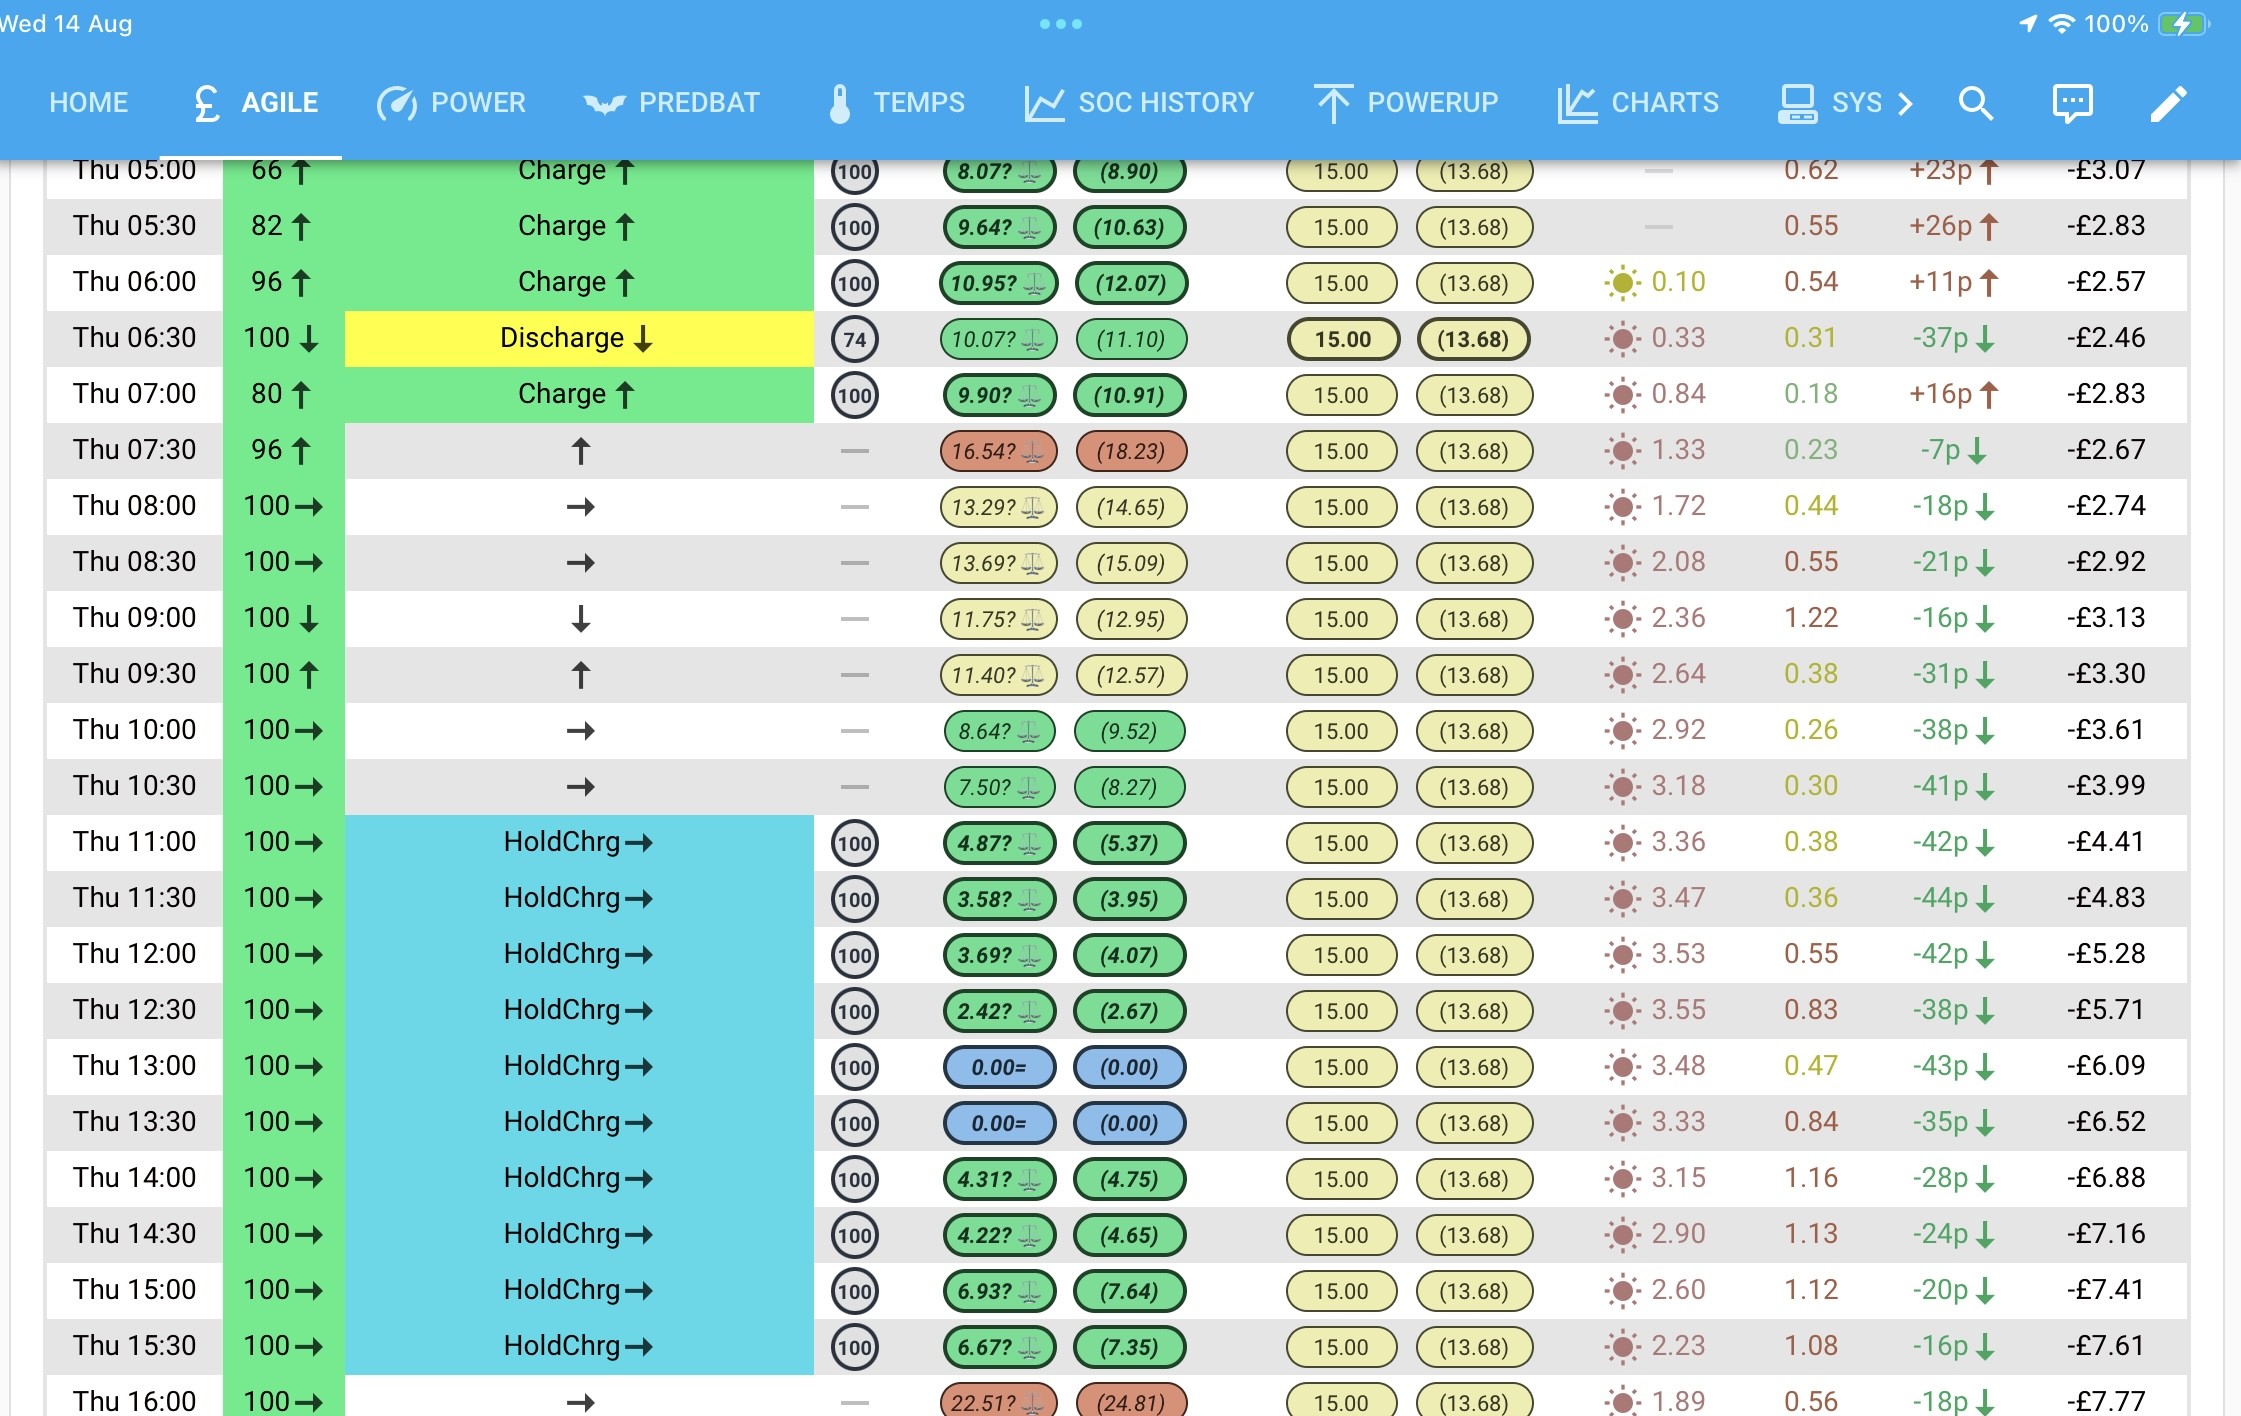Click the pound sign icon on AGILE tab
This screenshot has width=2241, height=1416.
pyautogui.click(x=206, y=103)
